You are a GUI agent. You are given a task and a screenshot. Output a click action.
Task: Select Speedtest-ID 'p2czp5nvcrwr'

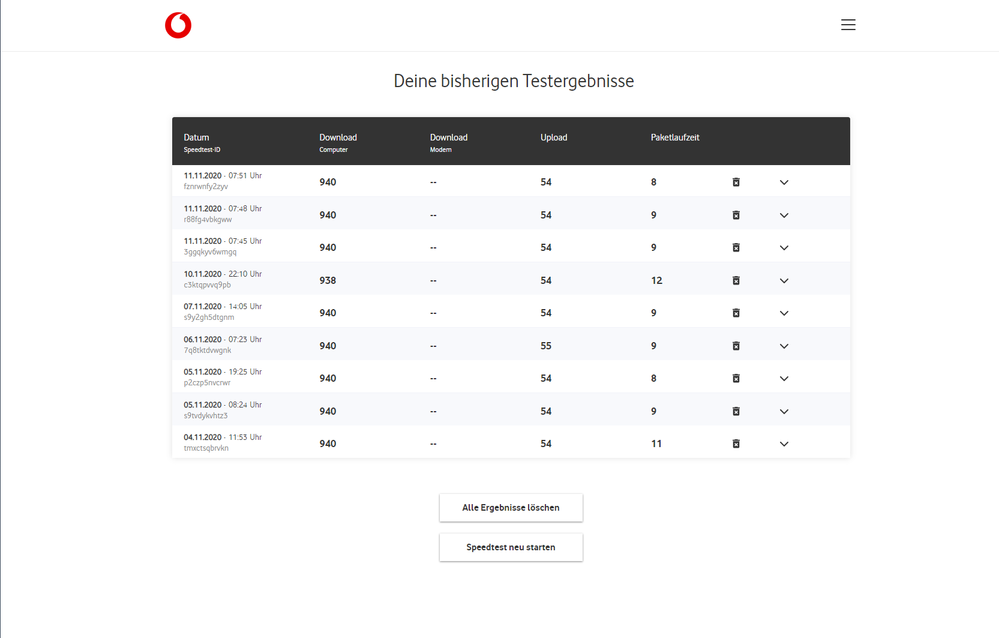[x=207, y=383]
